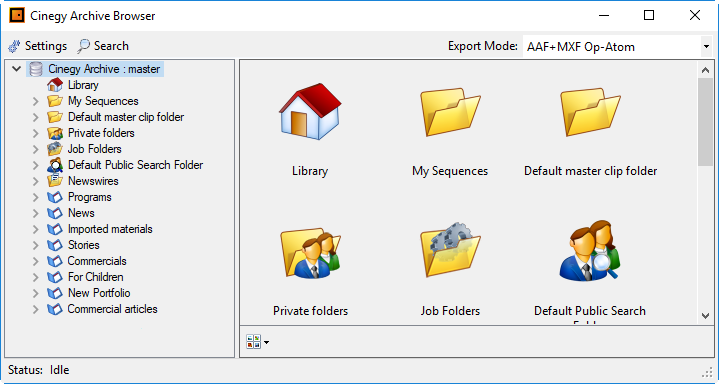Click the 'Library' caption in content pane
719x384 pixels.
pyautogui.click(x=310, y=171)
